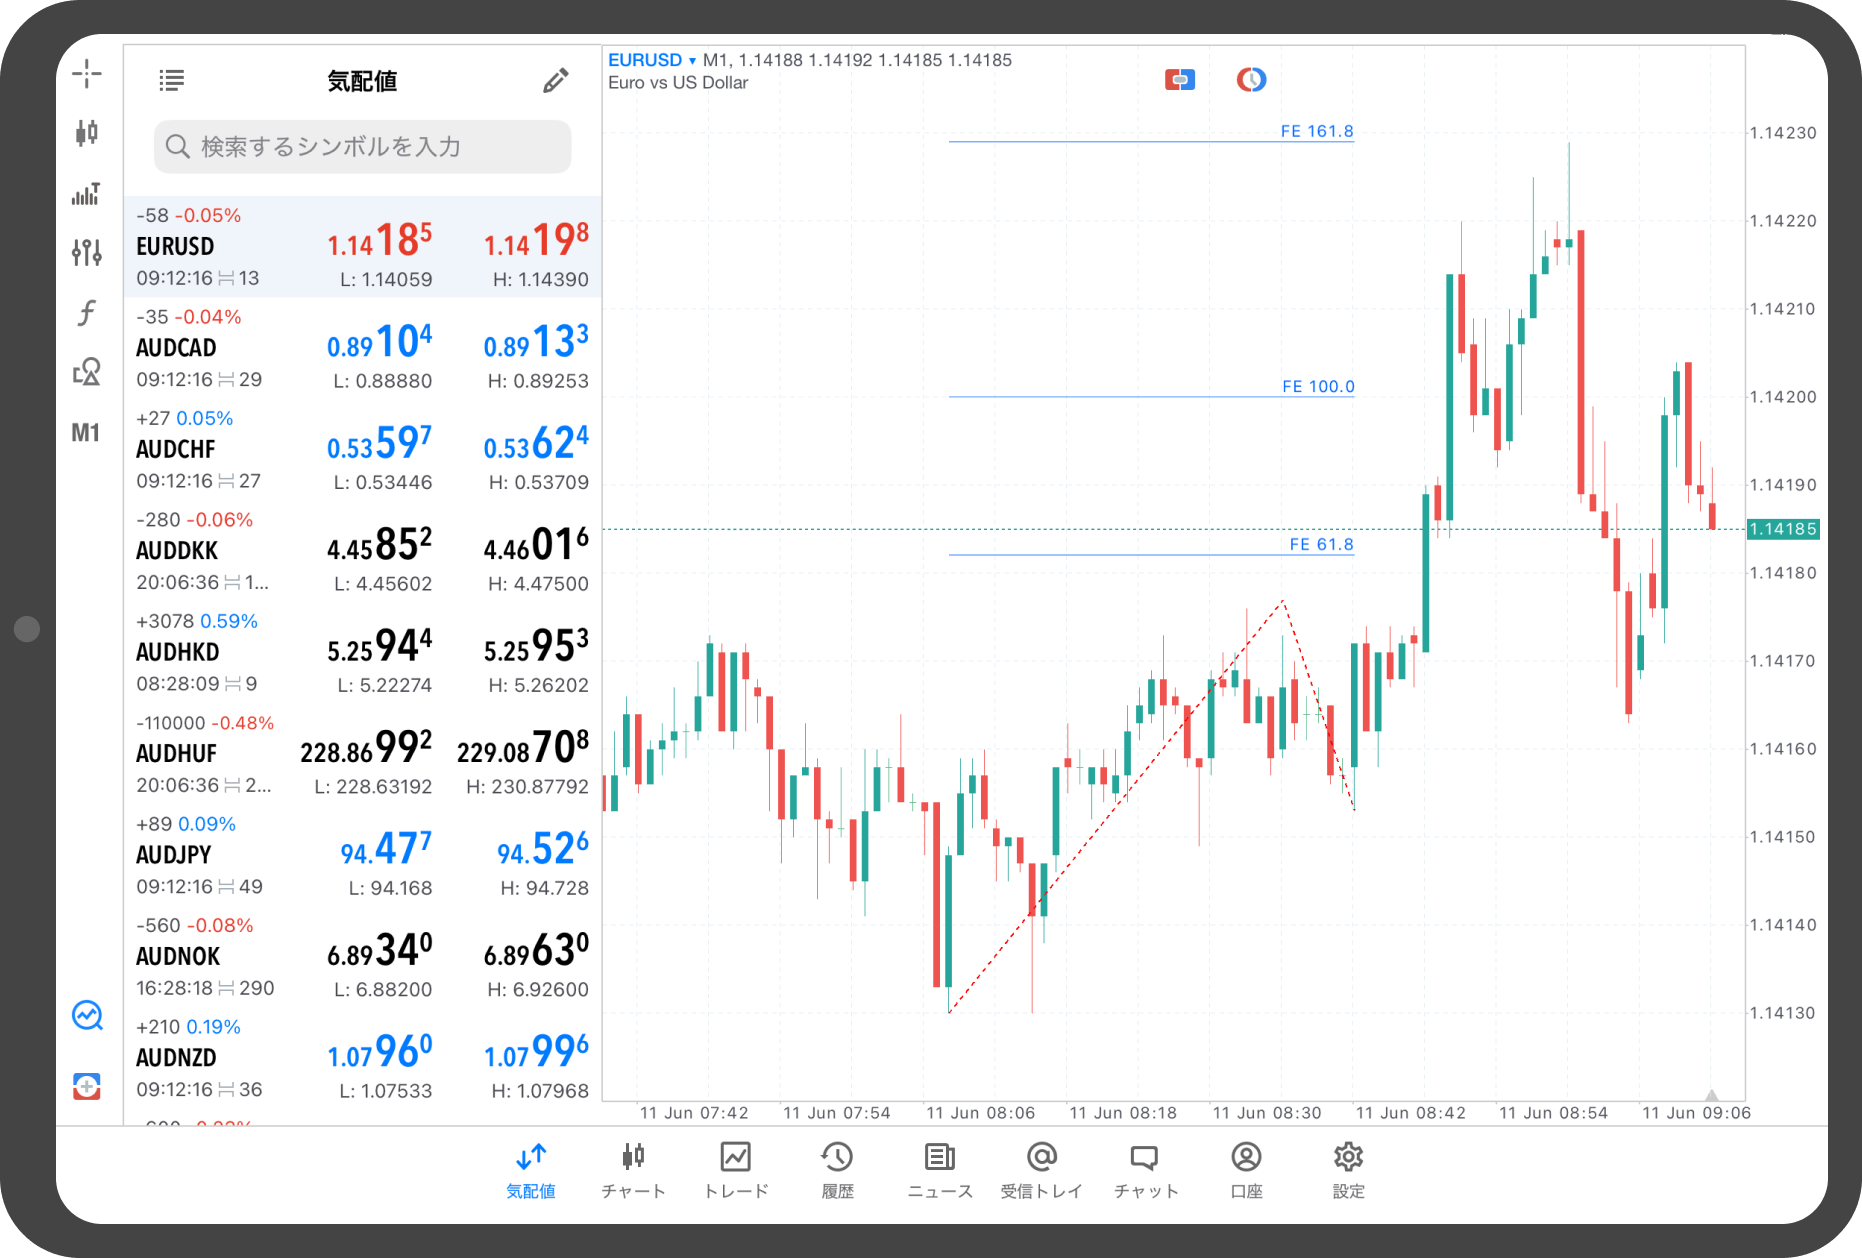The height and width of the screenshot is (1258, 1862).
Task: Open the quotes list view menu icon
Action: [172, 81]
